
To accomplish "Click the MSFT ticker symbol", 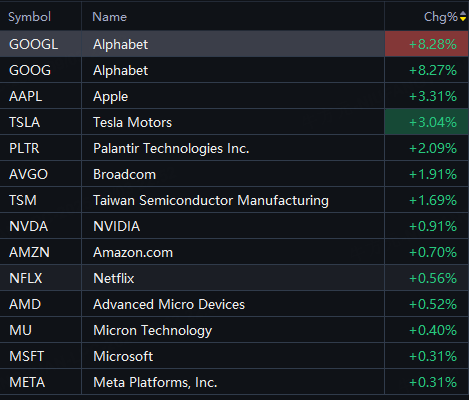I will click(x=27, y=356).
